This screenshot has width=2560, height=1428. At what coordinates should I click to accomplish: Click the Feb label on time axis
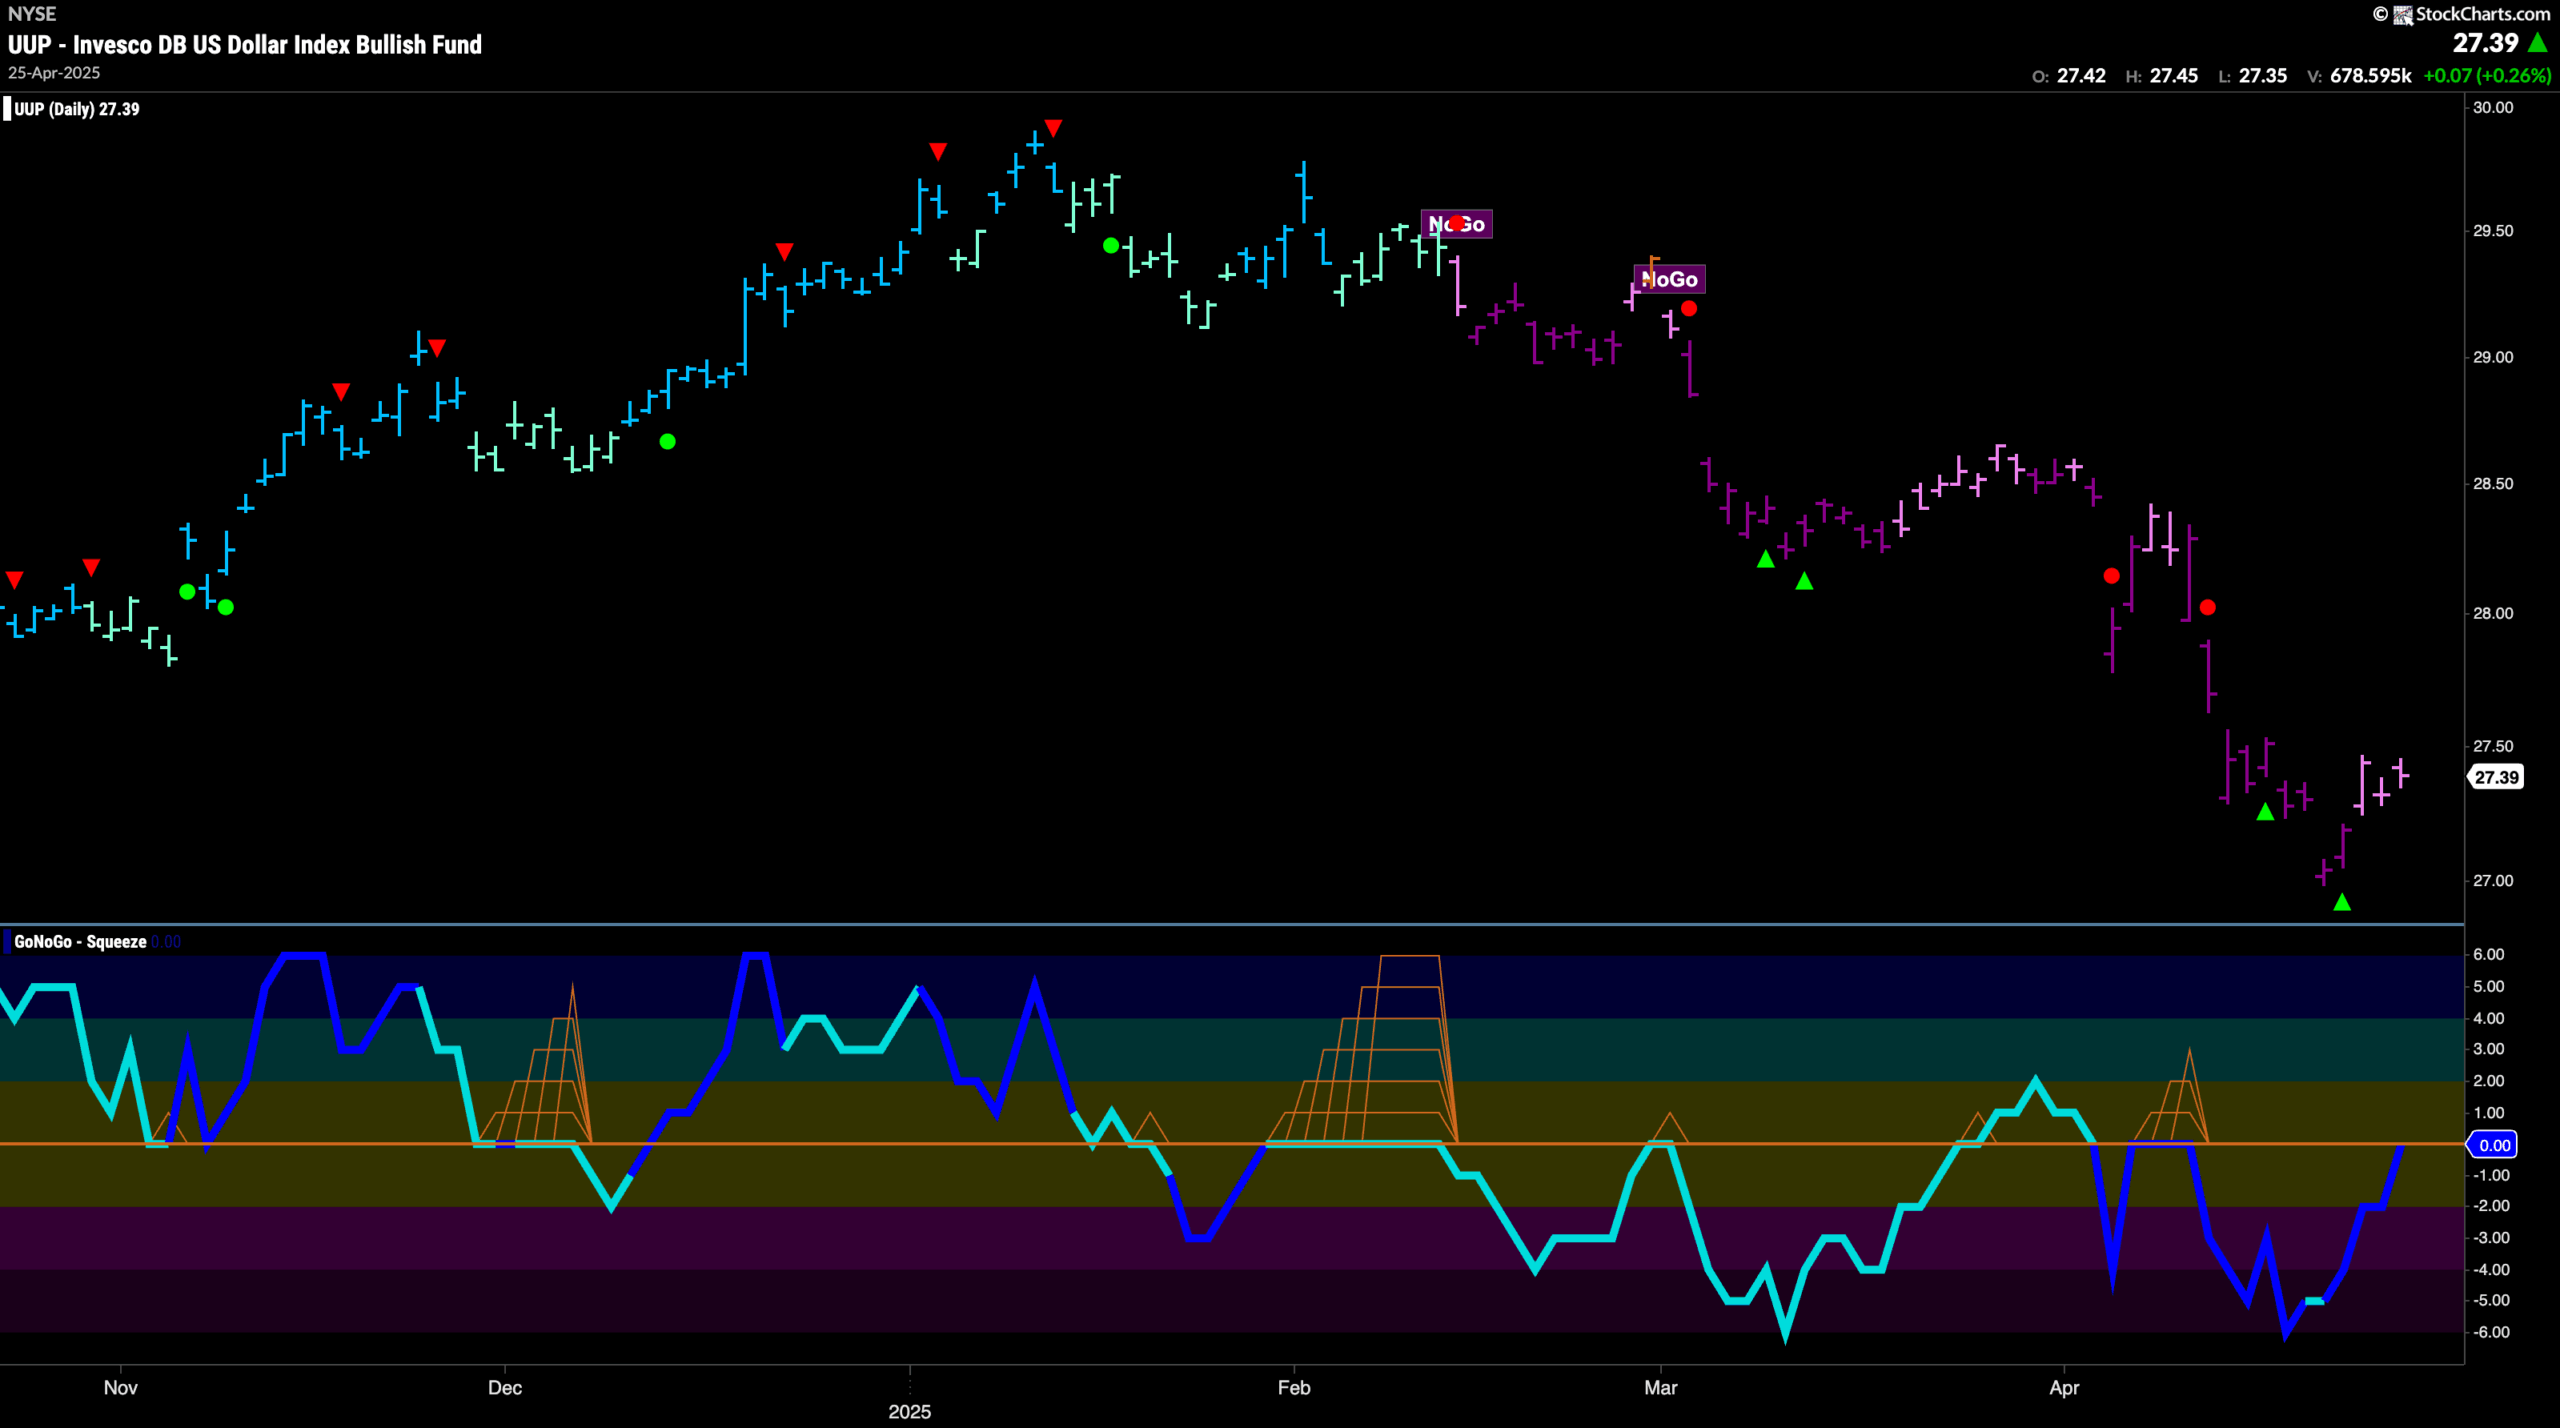pyautogui.click(x=1294, y=1387)
